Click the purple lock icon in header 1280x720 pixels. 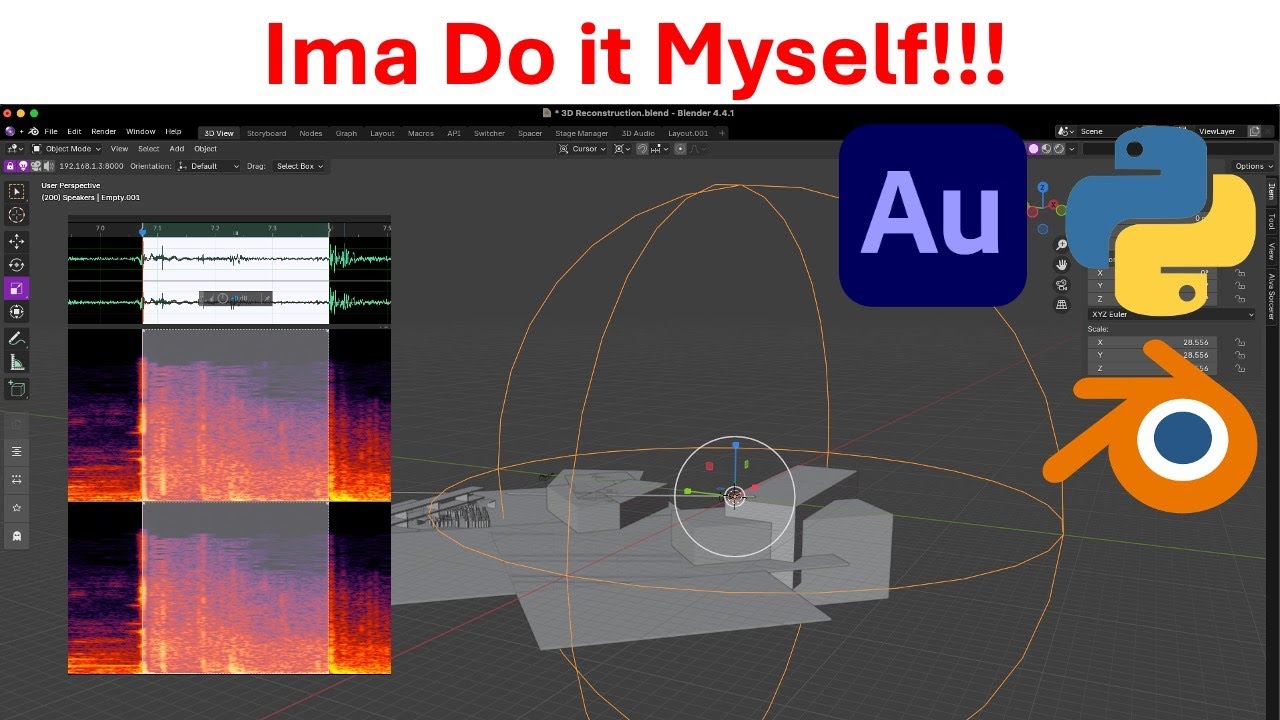point(10,166)
